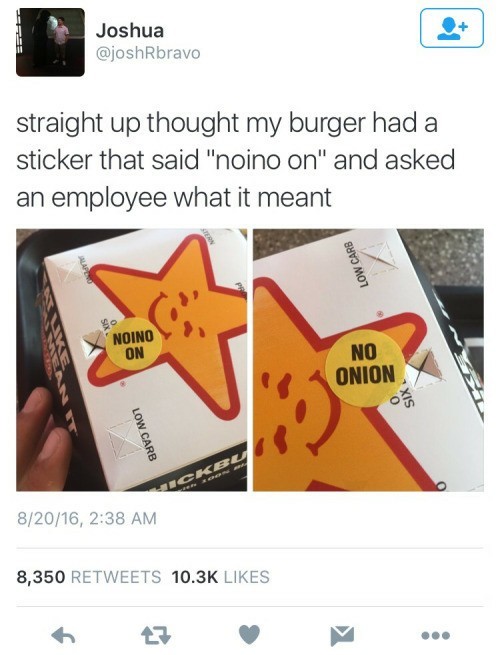Open the right burger box photo
This screenshot has height=655, width=500.
(368, 360)
